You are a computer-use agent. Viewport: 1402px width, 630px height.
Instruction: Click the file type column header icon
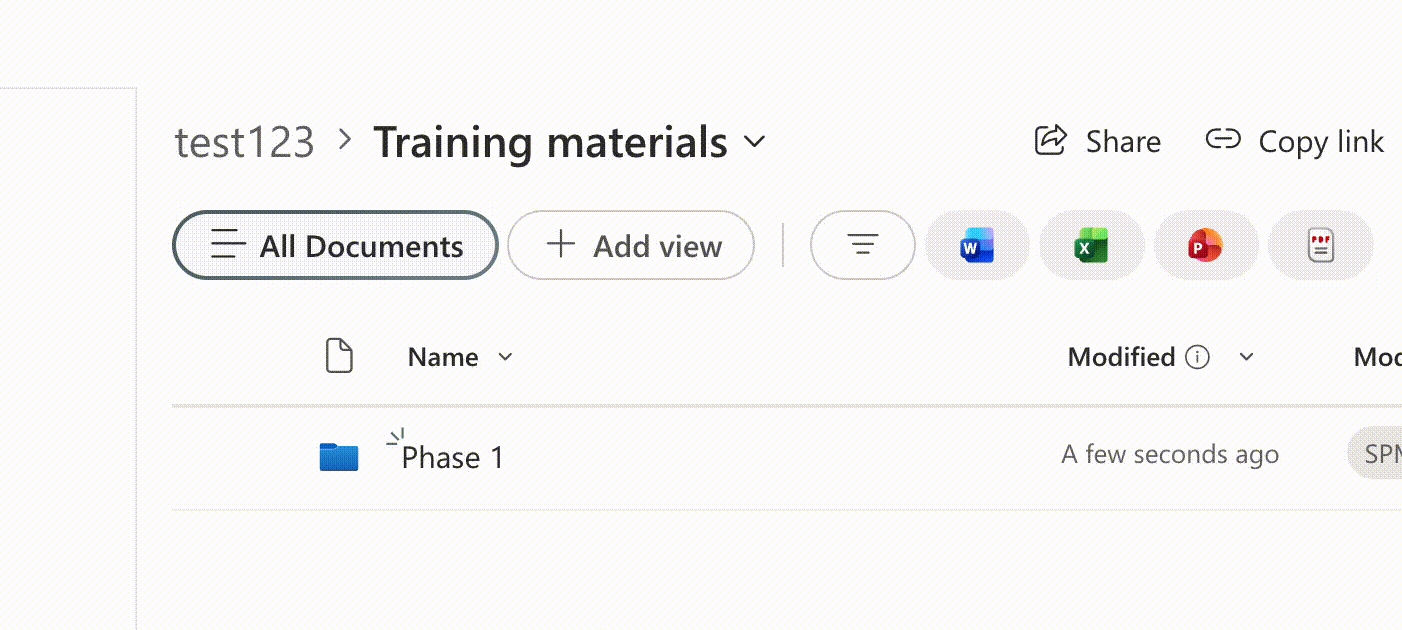(x=339, y=356)
